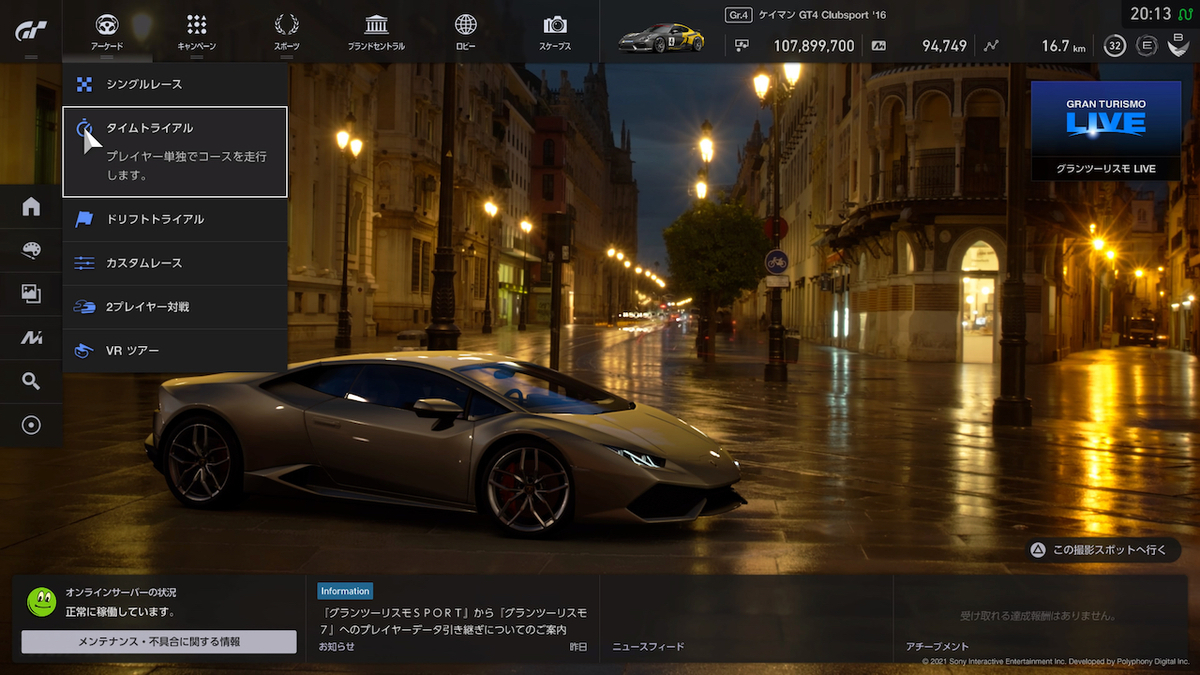Image resolution: width=1200 pixels, height=675 pixels.
Task: Click the distance graph icon beside 16.7 km
Action: pyautogui.click(x=991, y=46)
